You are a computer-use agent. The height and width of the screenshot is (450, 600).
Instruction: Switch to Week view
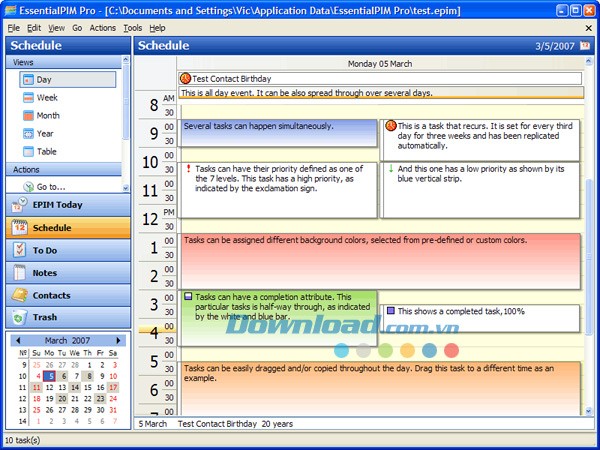point(46,98)
